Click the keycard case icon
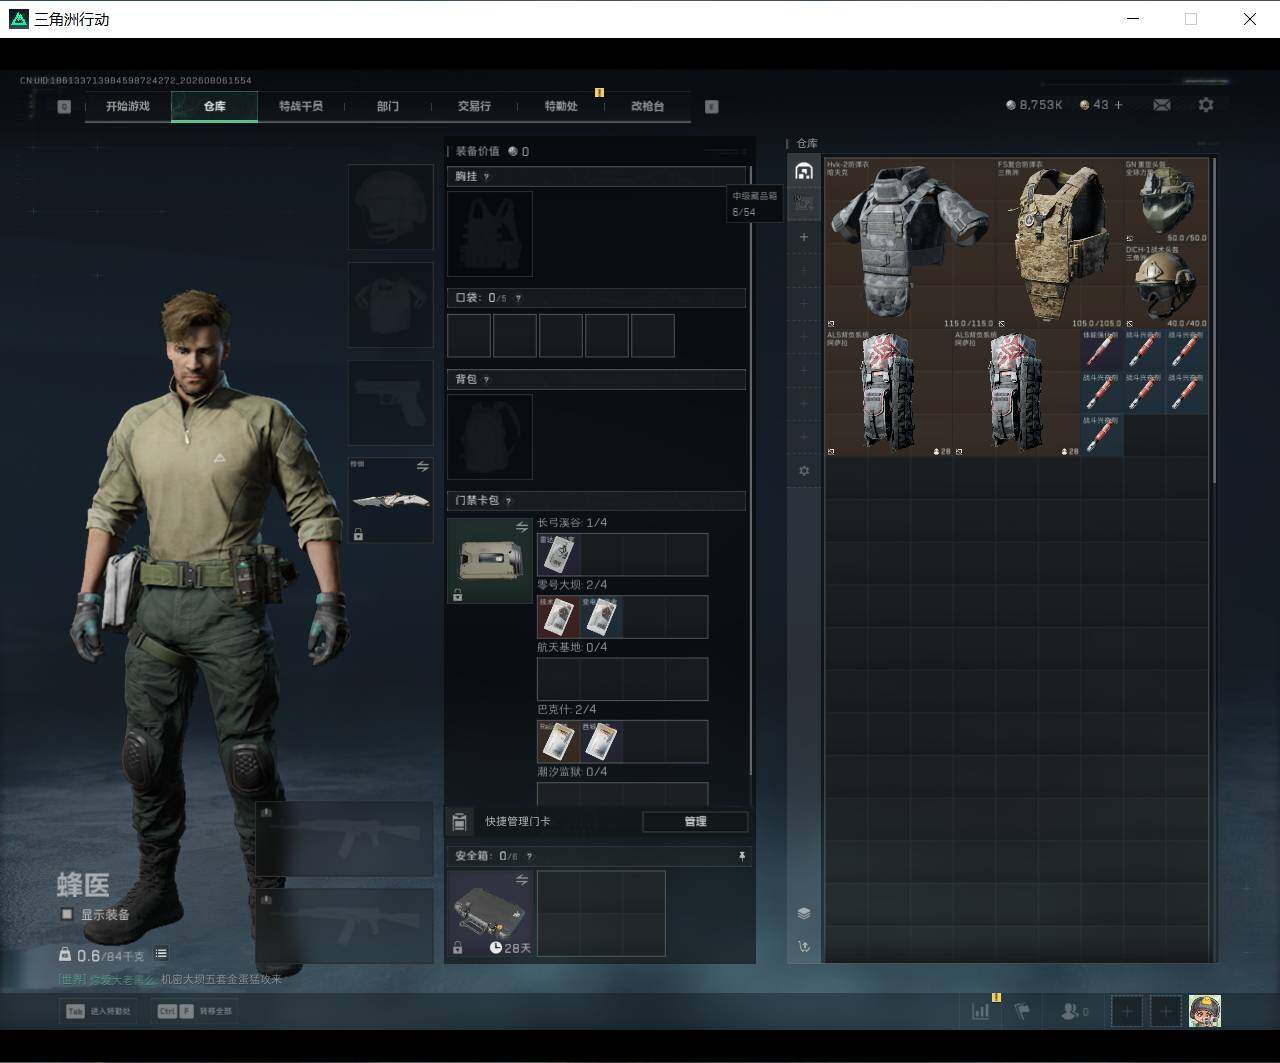This screenshot has height=1063, width=1280. coord(490,561)
